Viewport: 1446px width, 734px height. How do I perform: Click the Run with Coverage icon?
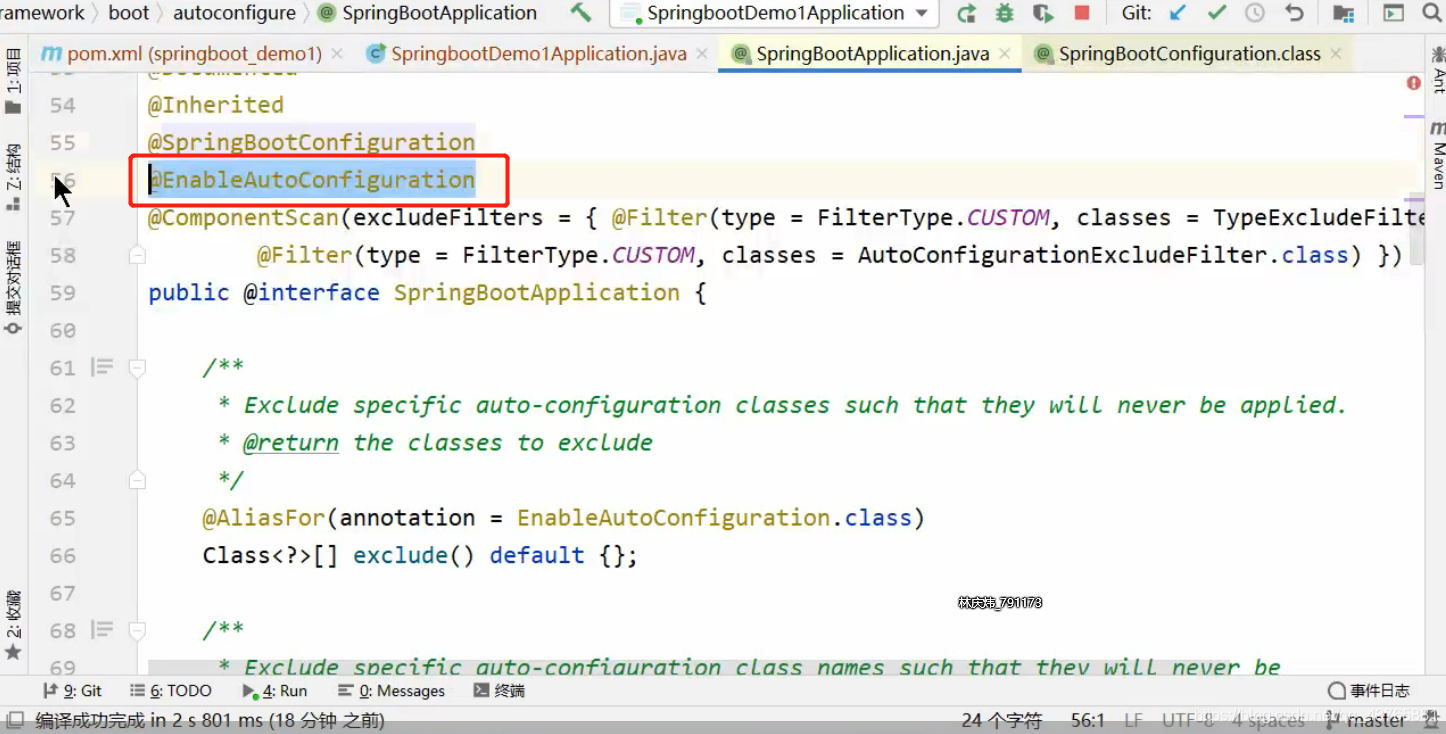[1043, 13]
